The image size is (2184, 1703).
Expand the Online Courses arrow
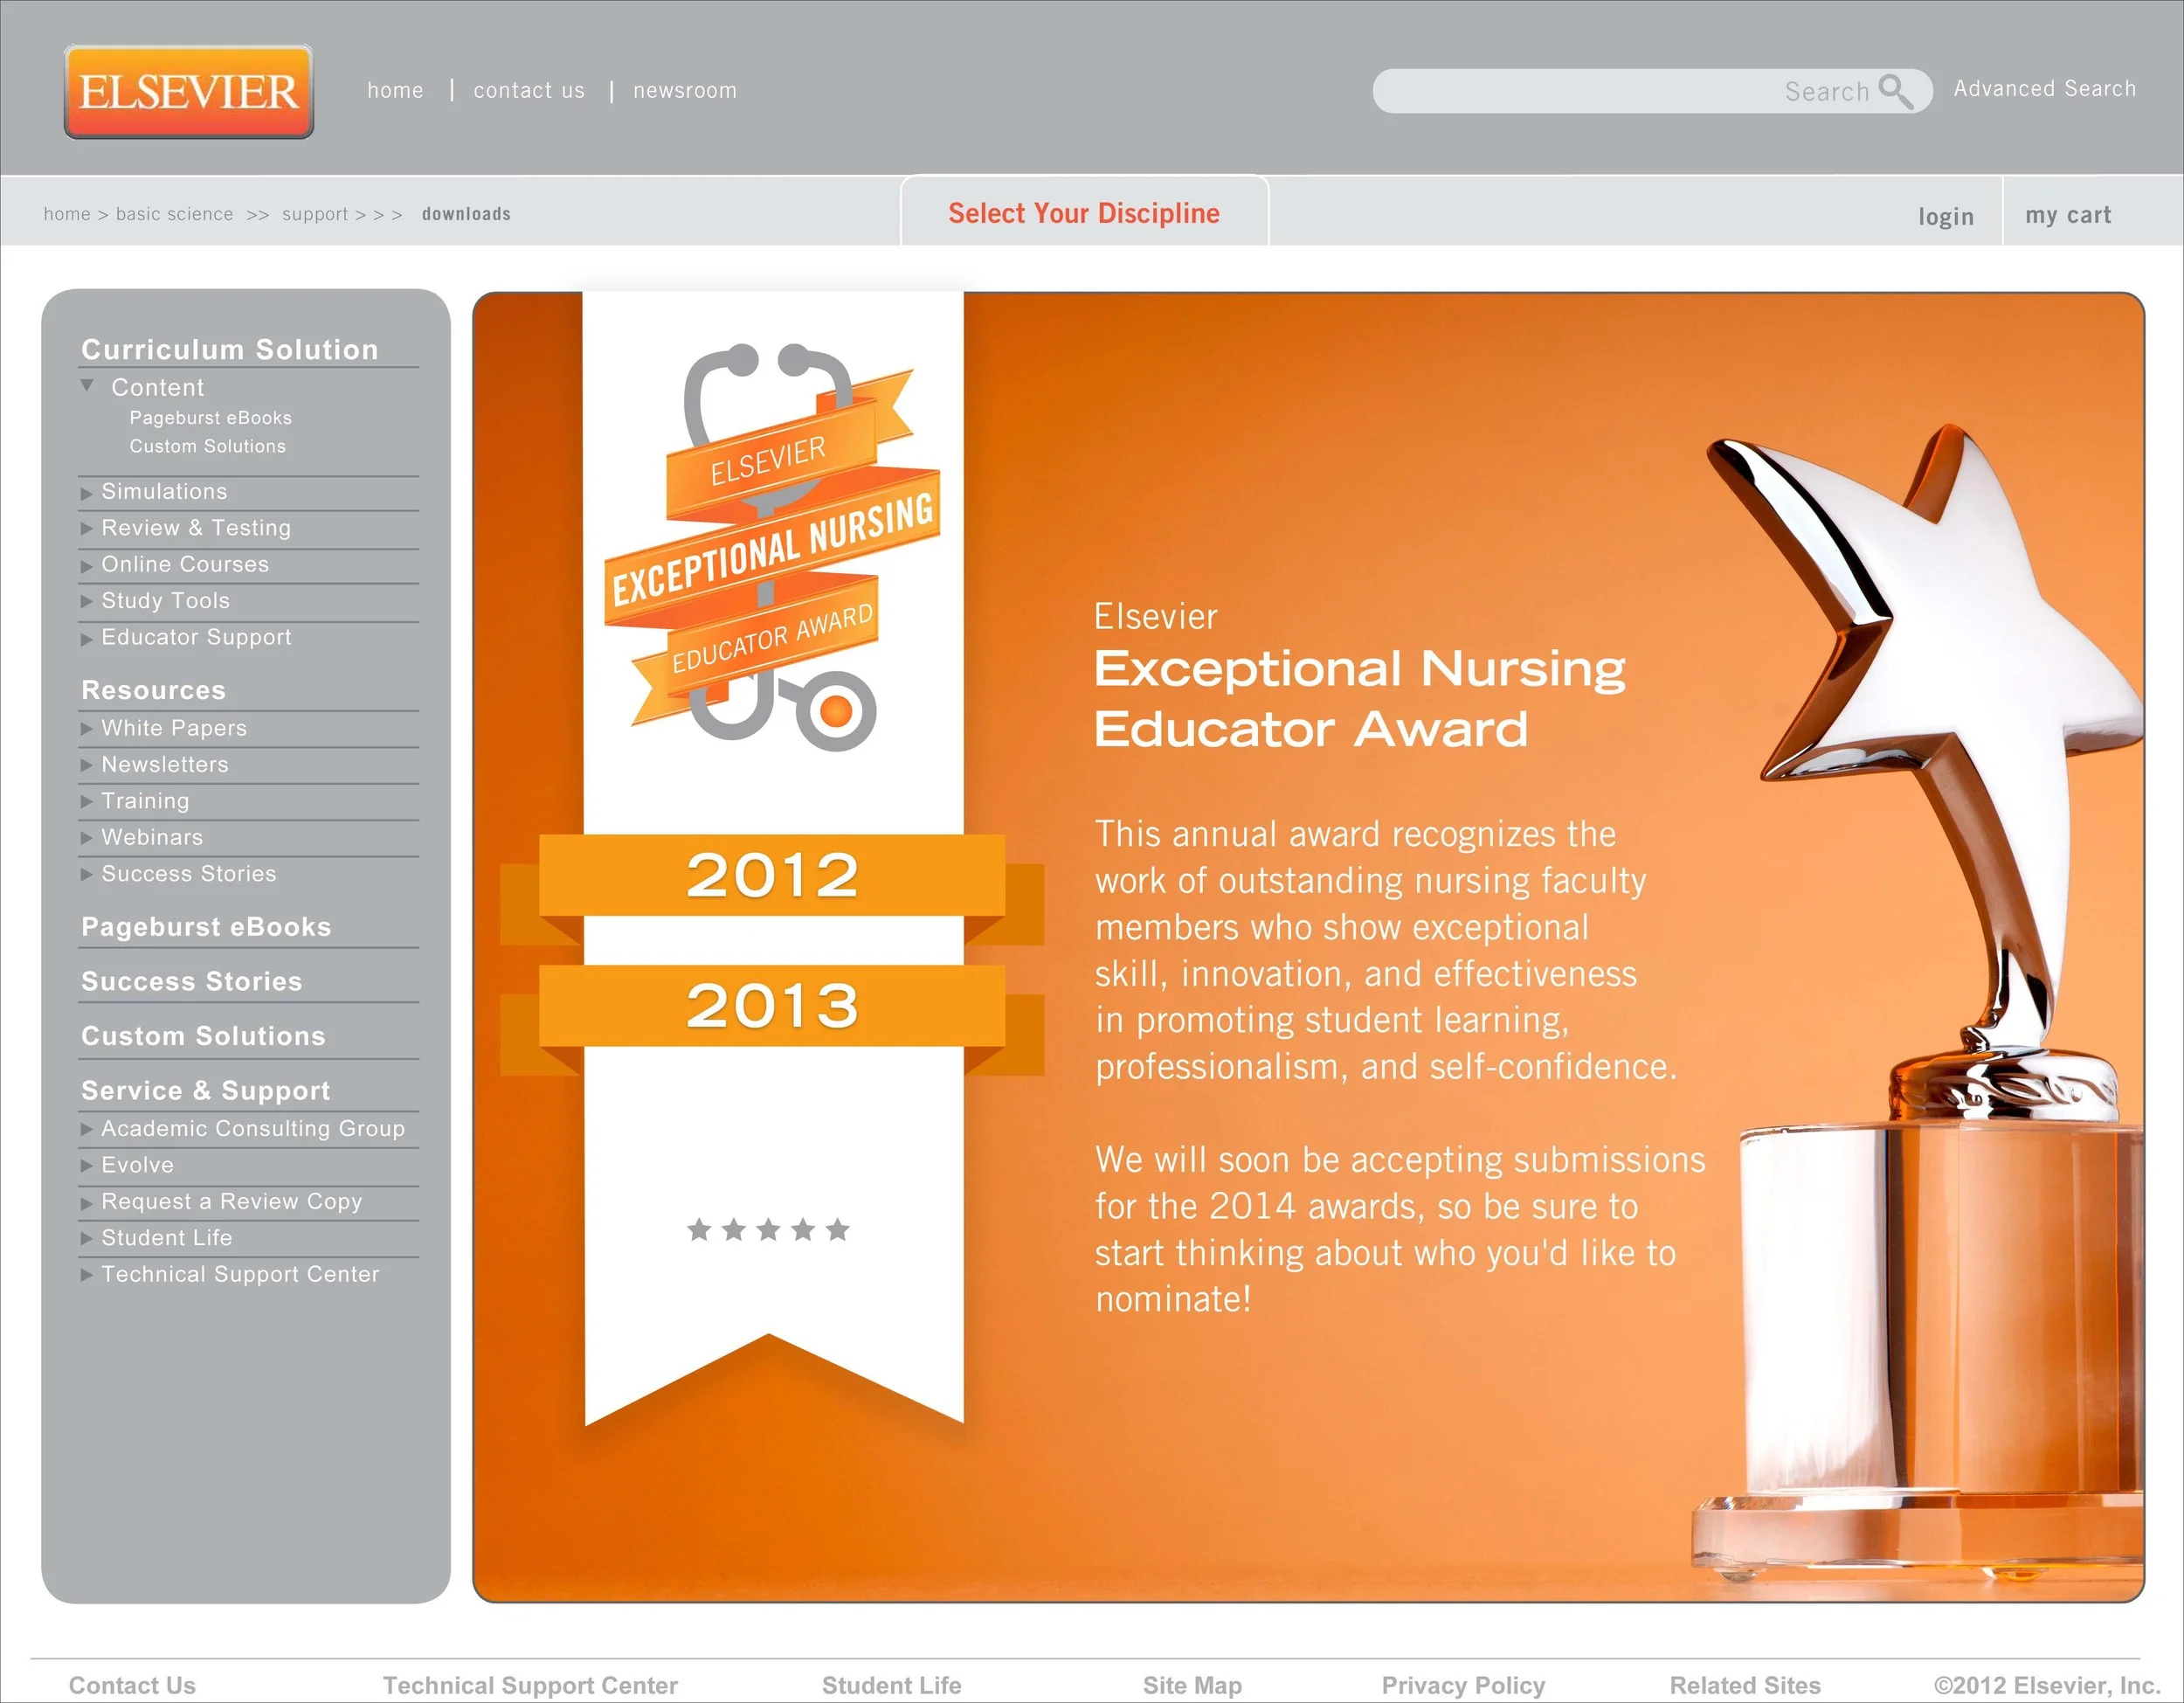(x=87, y=566)
